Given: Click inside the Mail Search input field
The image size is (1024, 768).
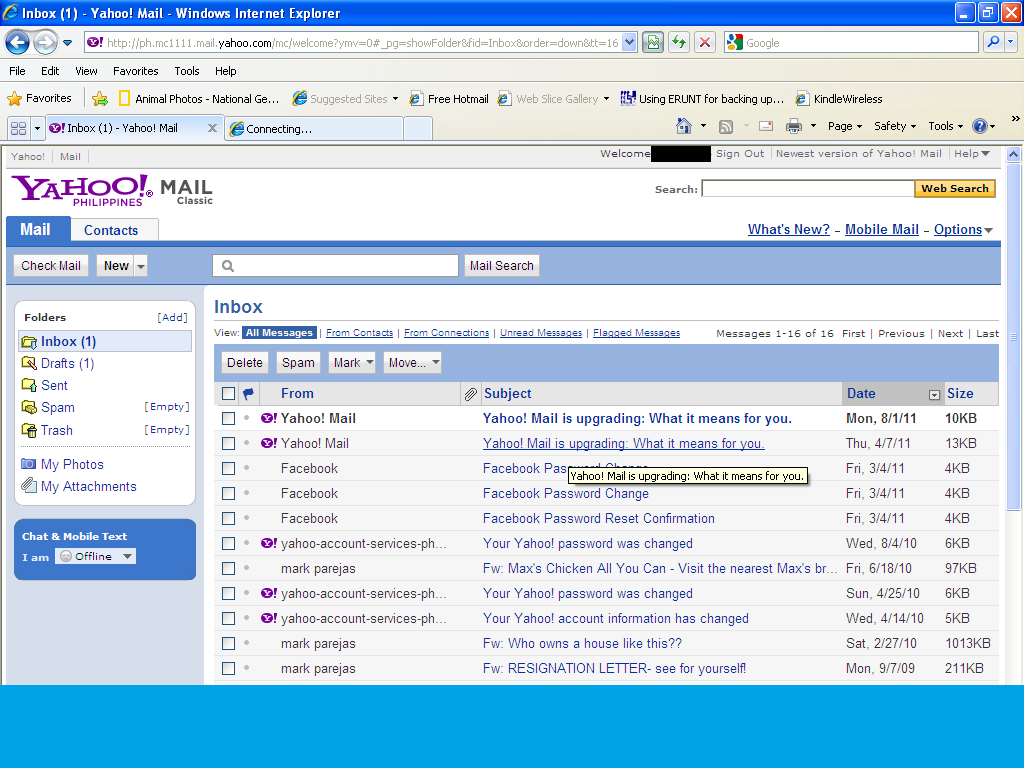Looking at the screenshot, I should [x=335, y=266].
